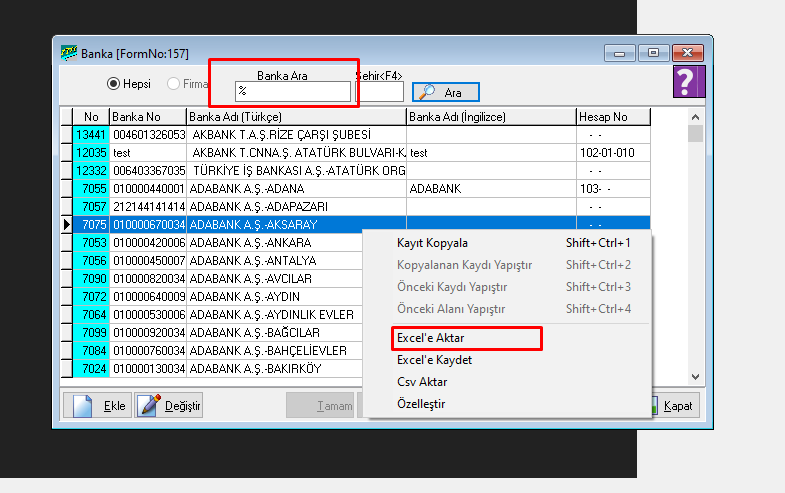Choose Önceki Kaydı Yapıştır menu entry

pyautogui.click(x=507, y=287)
